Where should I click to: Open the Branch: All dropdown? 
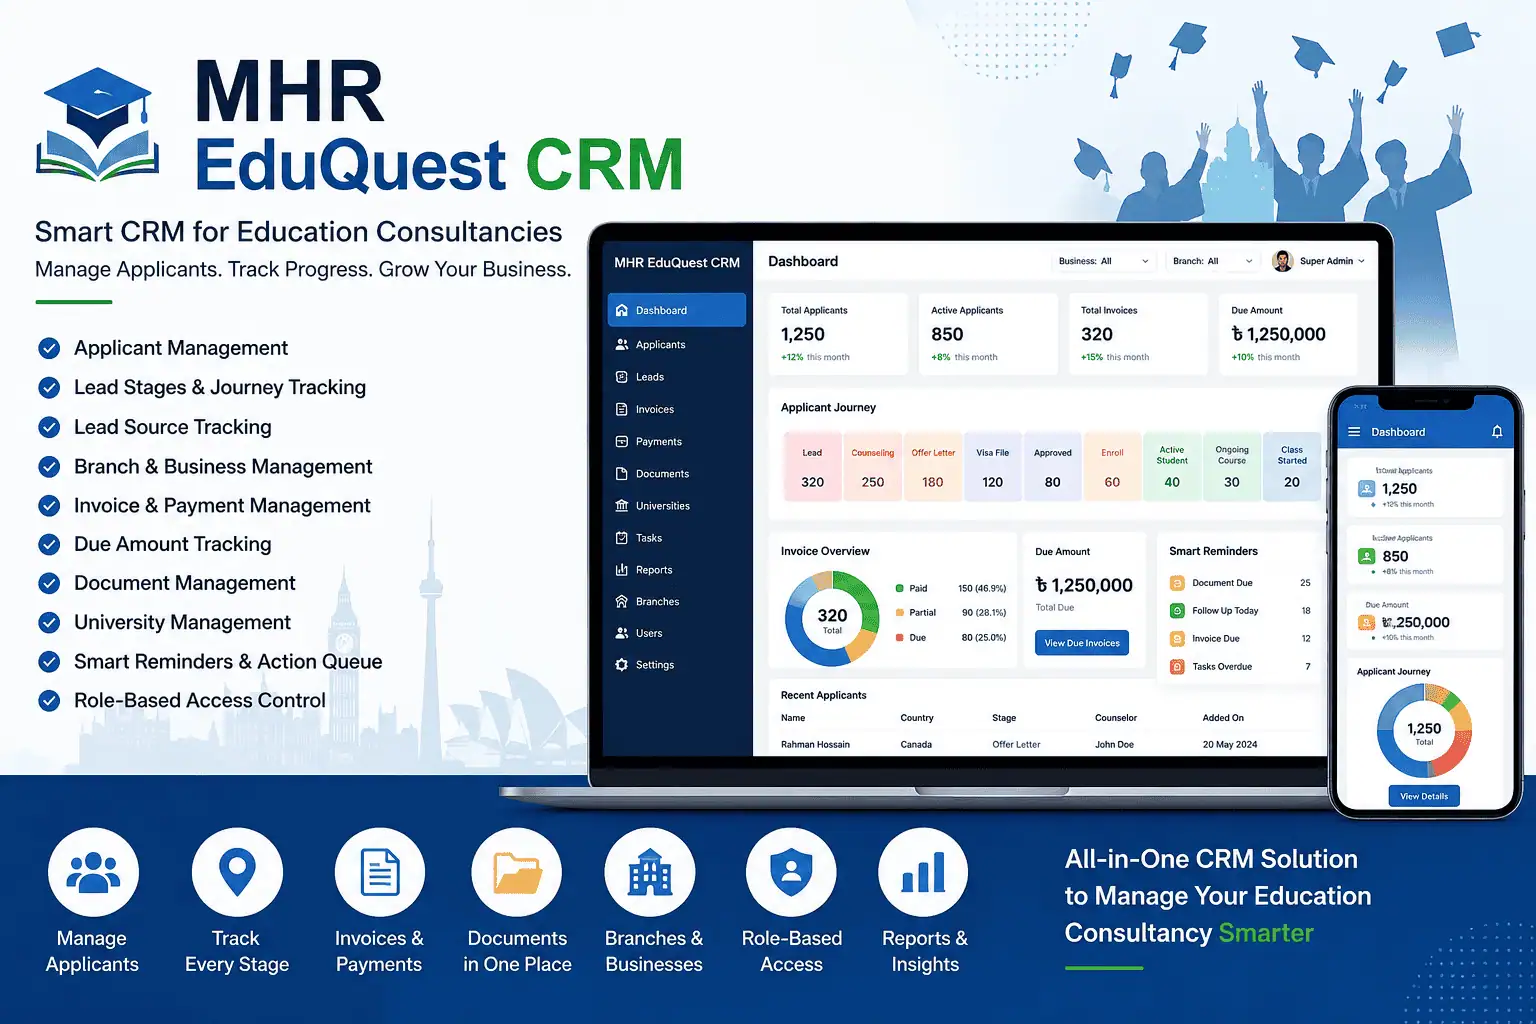coord(1213,261)
